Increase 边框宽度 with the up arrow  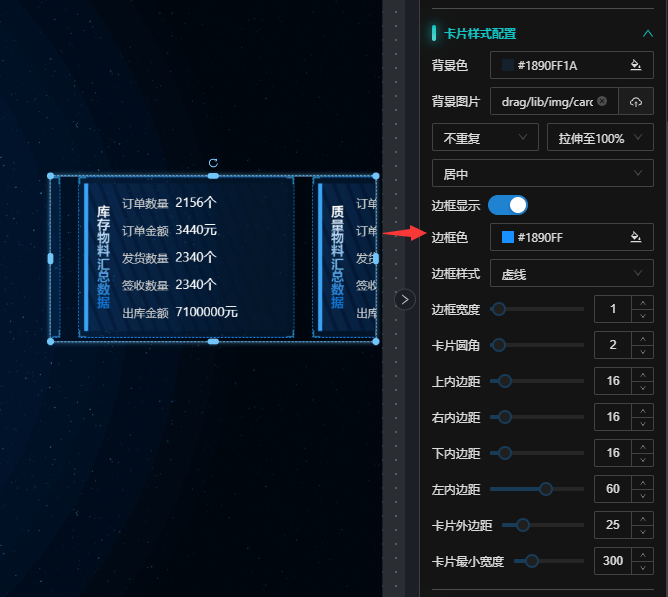(643, 303)
